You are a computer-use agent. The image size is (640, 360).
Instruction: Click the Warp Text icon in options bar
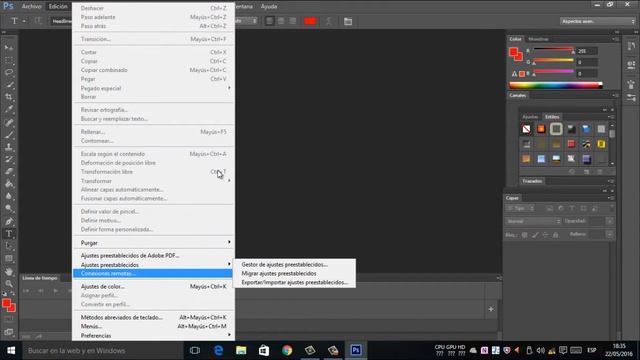(329, 21)
